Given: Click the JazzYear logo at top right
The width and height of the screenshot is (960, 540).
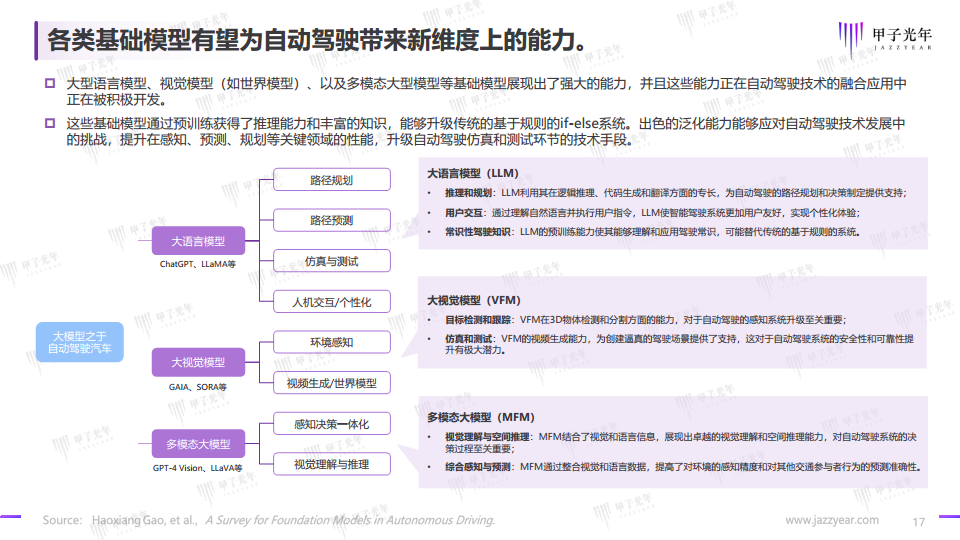Looking at the screenshot, I should click(x=885, y=39).
